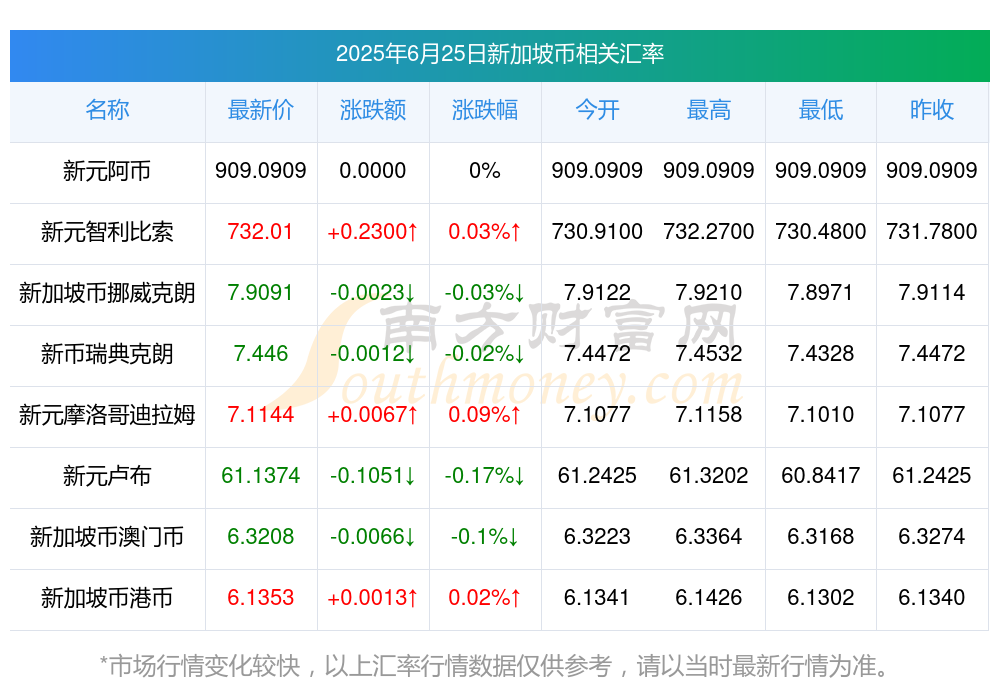Click the latest price 61.1374
This screenshot has height=698, width=1000.
tap(260, 476)
